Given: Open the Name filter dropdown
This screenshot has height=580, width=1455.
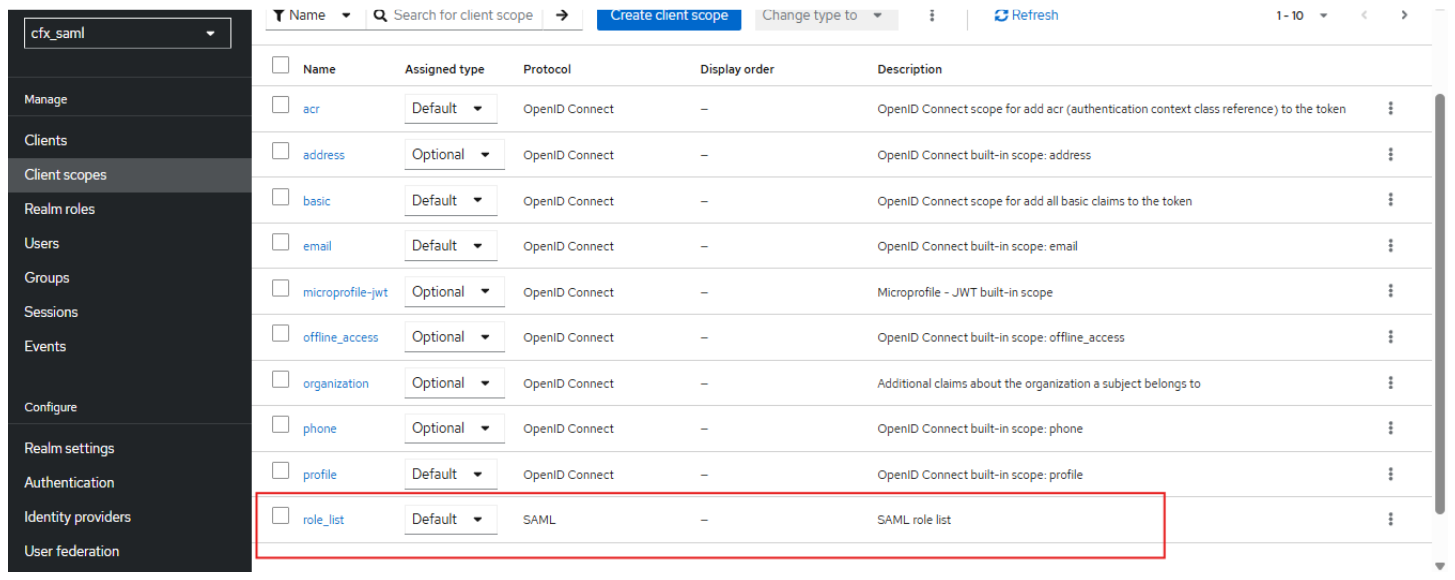Looking at the screenshot, I should point(314,15).
